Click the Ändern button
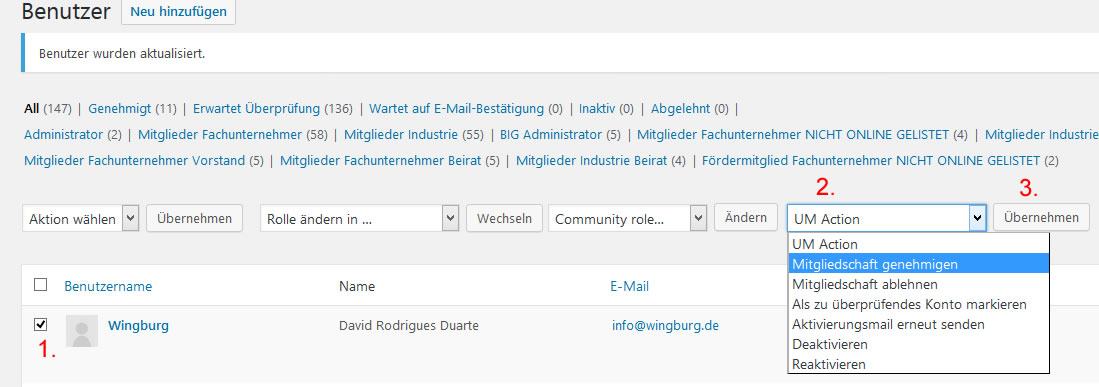The height and width of the screenshot is (387, 1099). (746, 218)
